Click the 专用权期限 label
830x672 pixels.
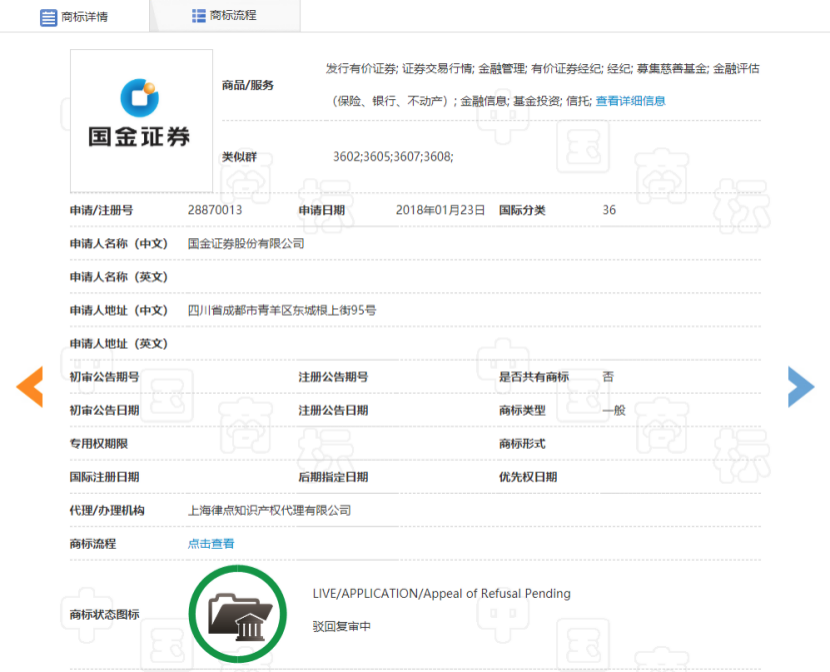99,443
